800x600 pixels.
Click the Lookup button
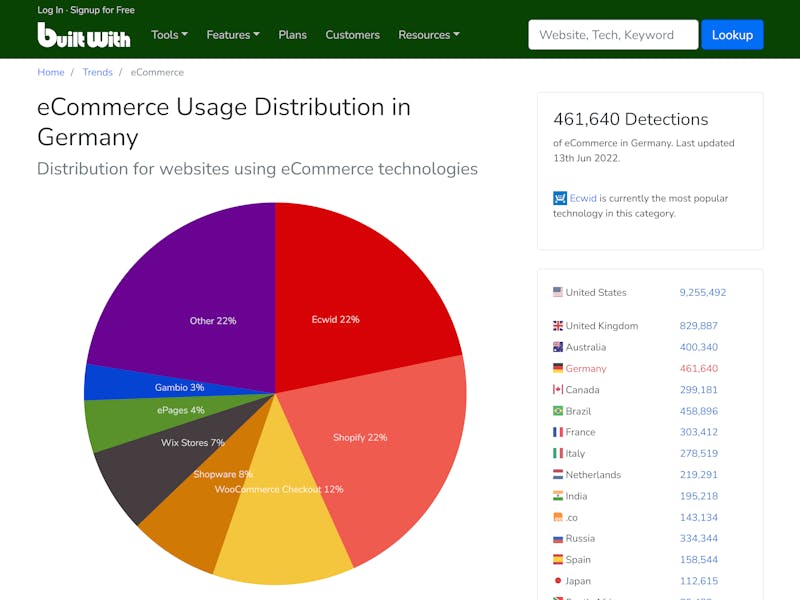tap(732, 35)
